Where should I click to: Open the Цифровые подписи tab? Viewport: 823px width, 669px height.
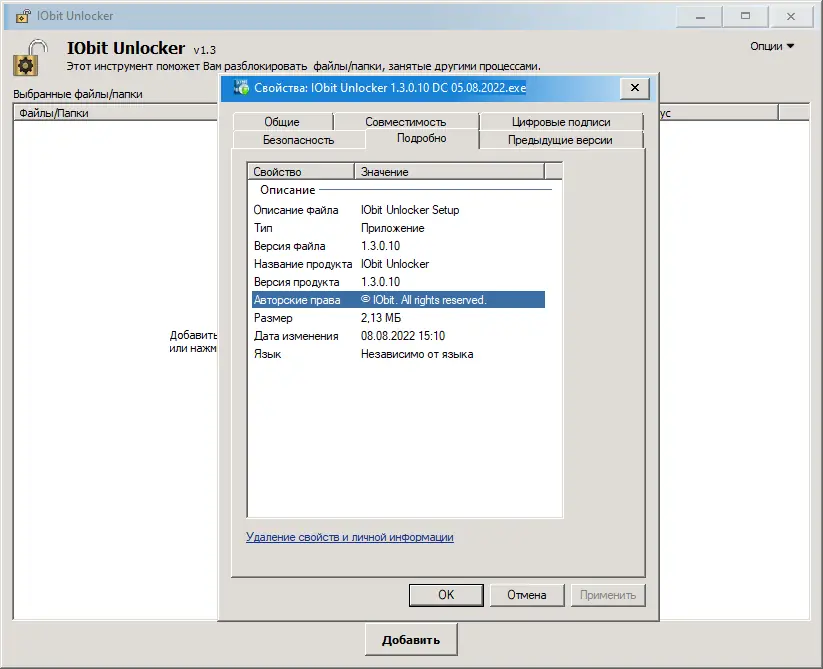[561, 122]
